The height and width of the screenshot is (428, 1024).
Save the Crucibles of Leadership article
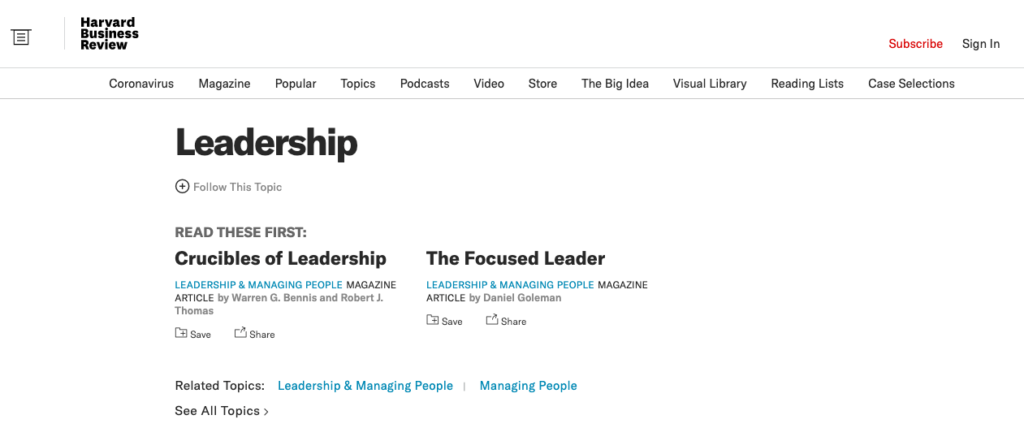193,333
